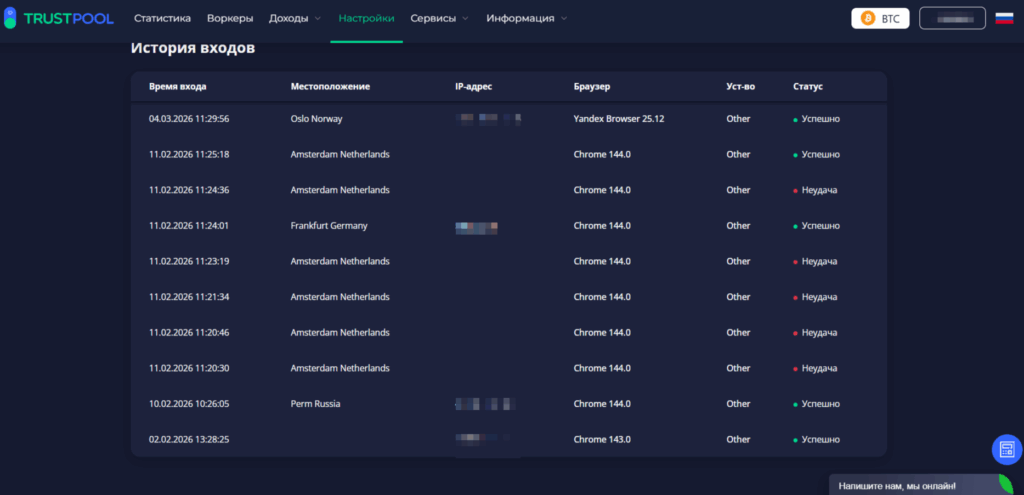Click the Russian flag language icon
1024x495 pixels.
(x=1004, y=18)
